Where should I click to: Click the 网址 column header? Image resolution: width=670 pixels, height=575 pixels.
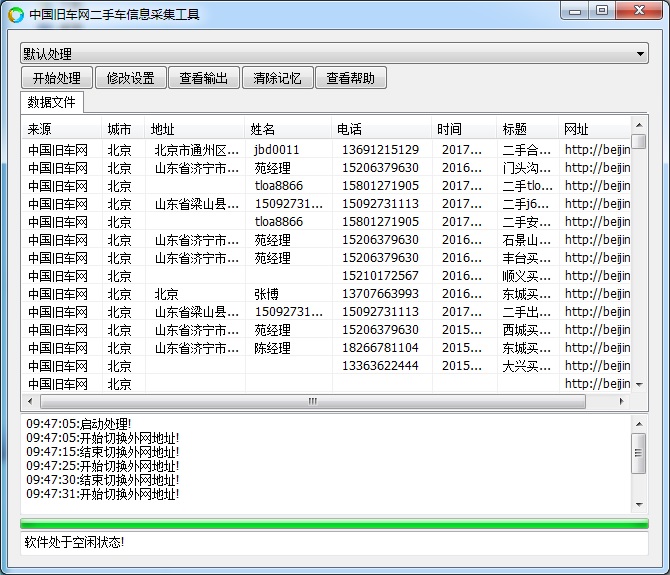[x=594, y=129]
